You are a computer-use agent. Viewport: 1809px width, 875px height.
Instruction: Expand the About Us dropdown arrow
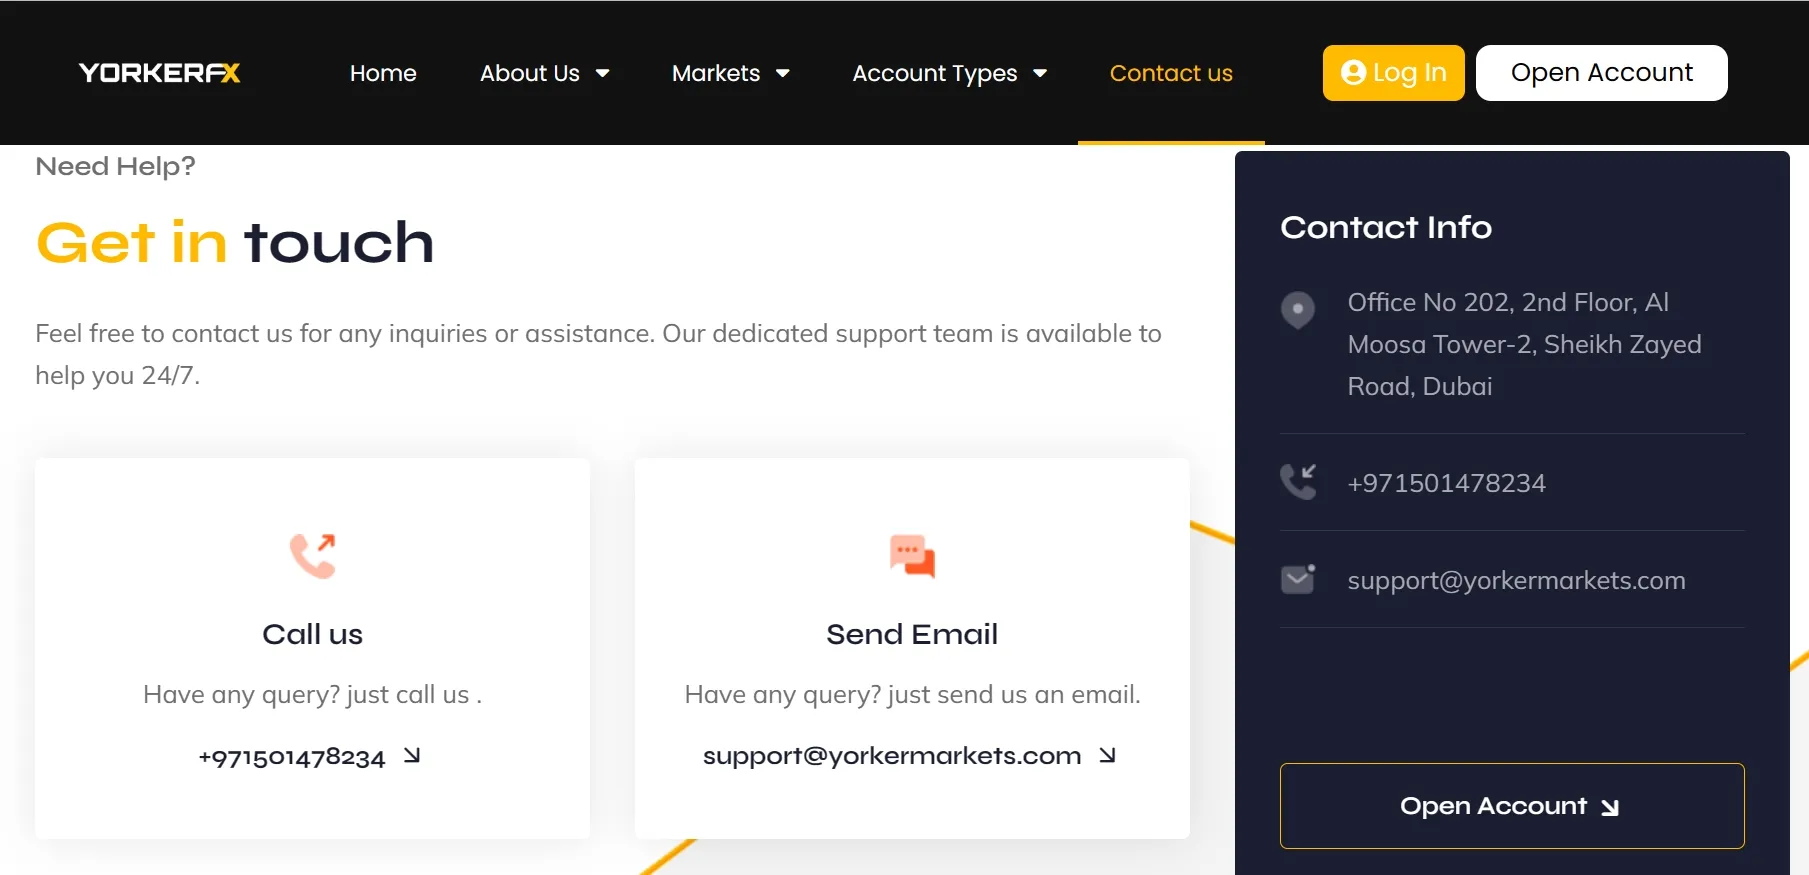(x=602, y=73)
